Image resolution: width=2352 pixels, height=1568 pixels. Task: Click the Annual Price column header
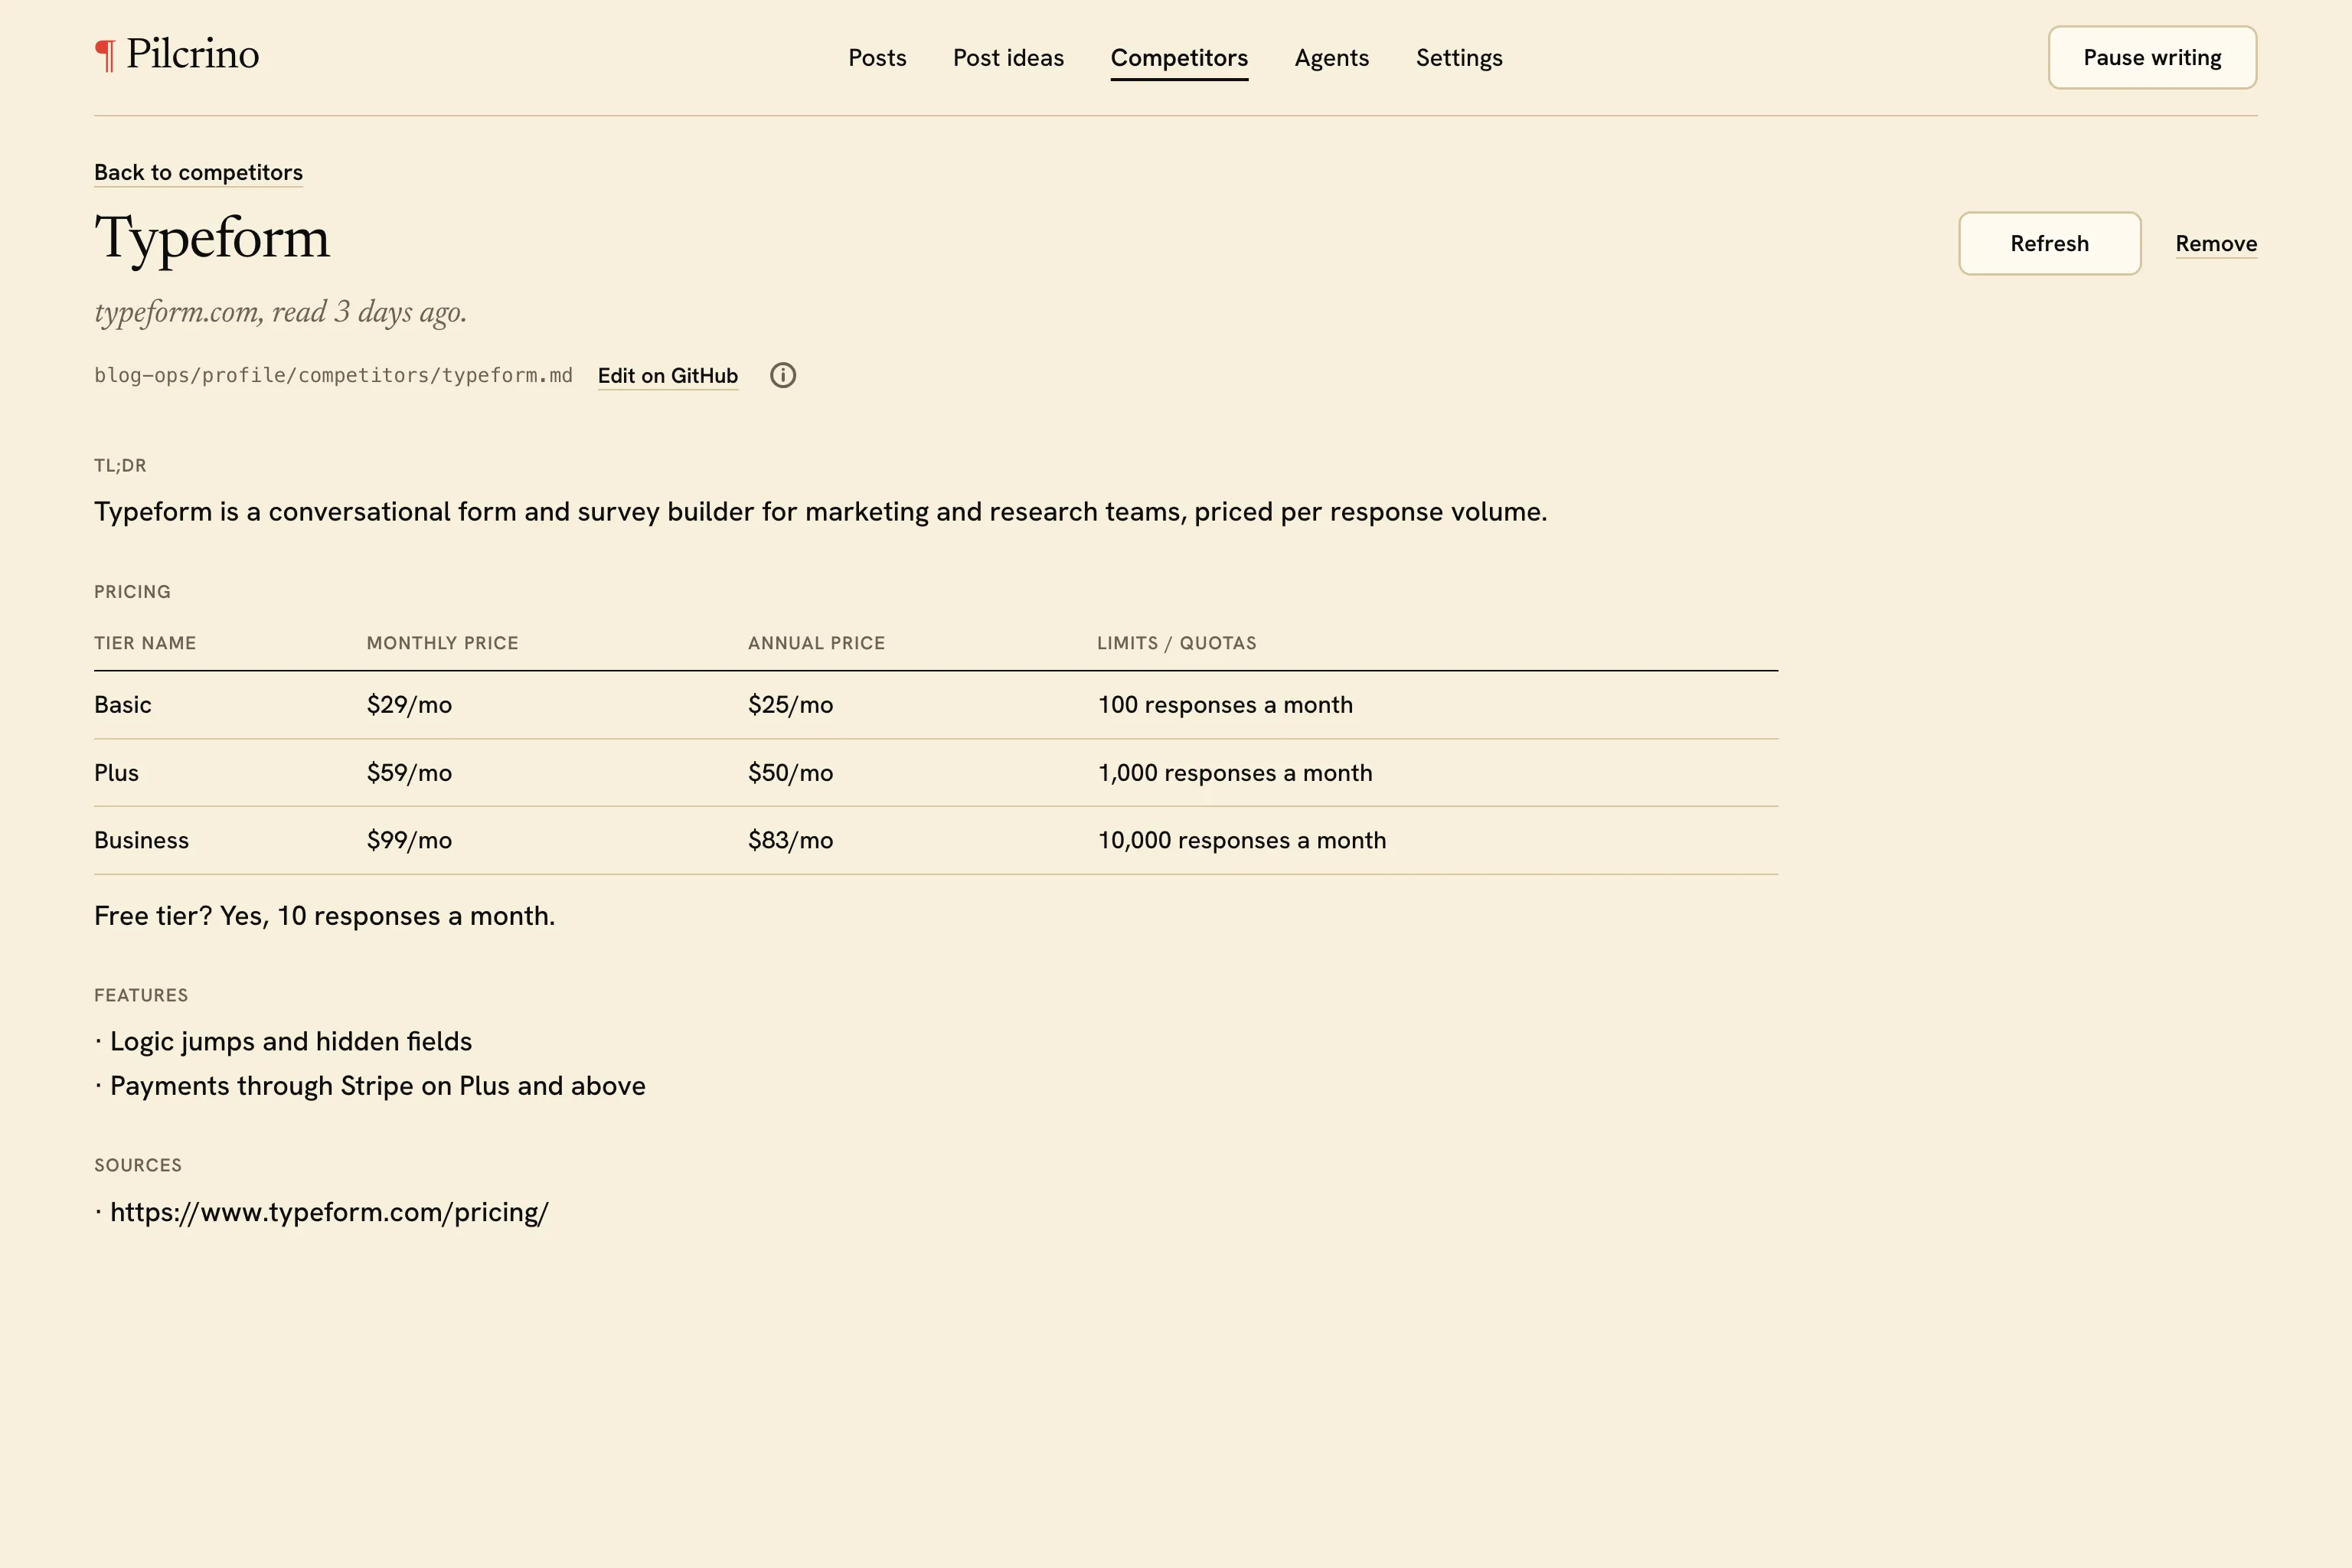[x=816, y=643]
